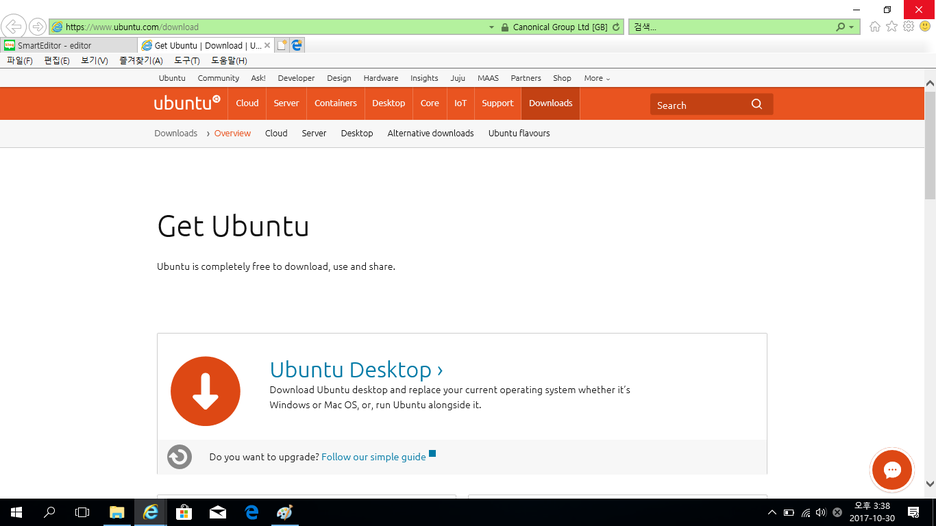Open the Windows Start menu
Image resolution: width=936 pixels, height=526 pixels.
16,512
